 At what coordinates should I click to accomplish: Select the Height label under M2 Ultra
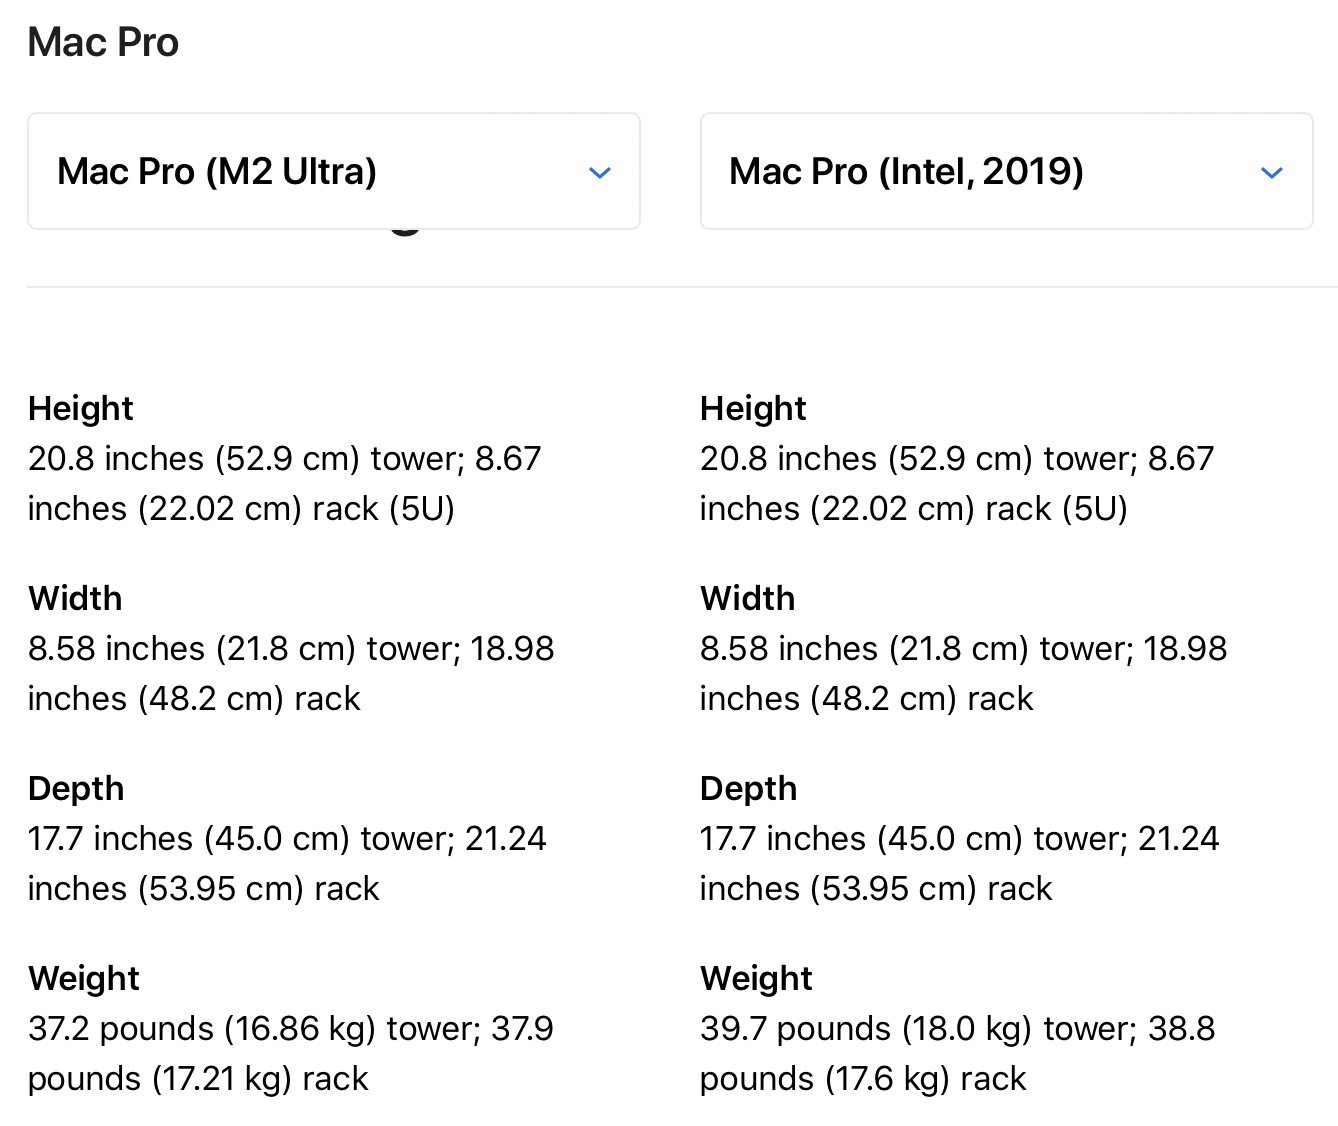(81, 408)
